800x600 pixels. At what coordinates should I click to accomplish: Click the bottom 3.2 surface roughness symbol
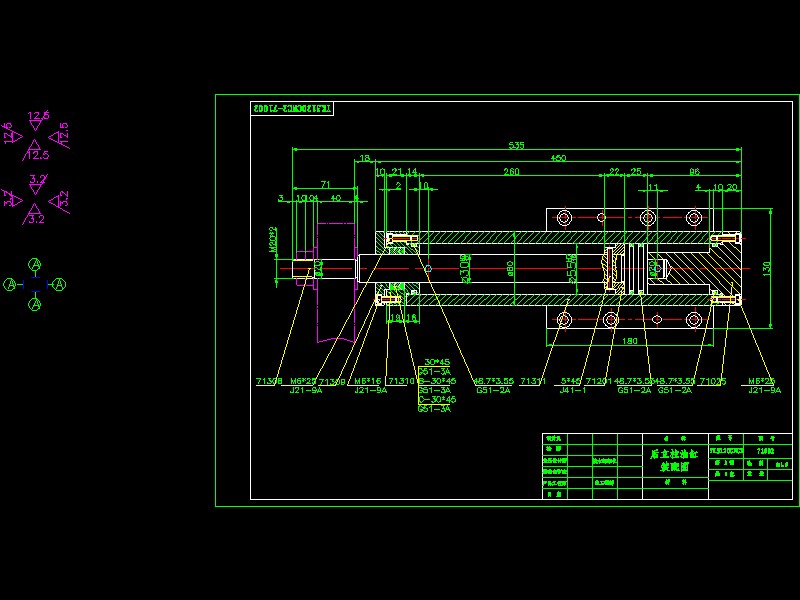coord(37,214)
